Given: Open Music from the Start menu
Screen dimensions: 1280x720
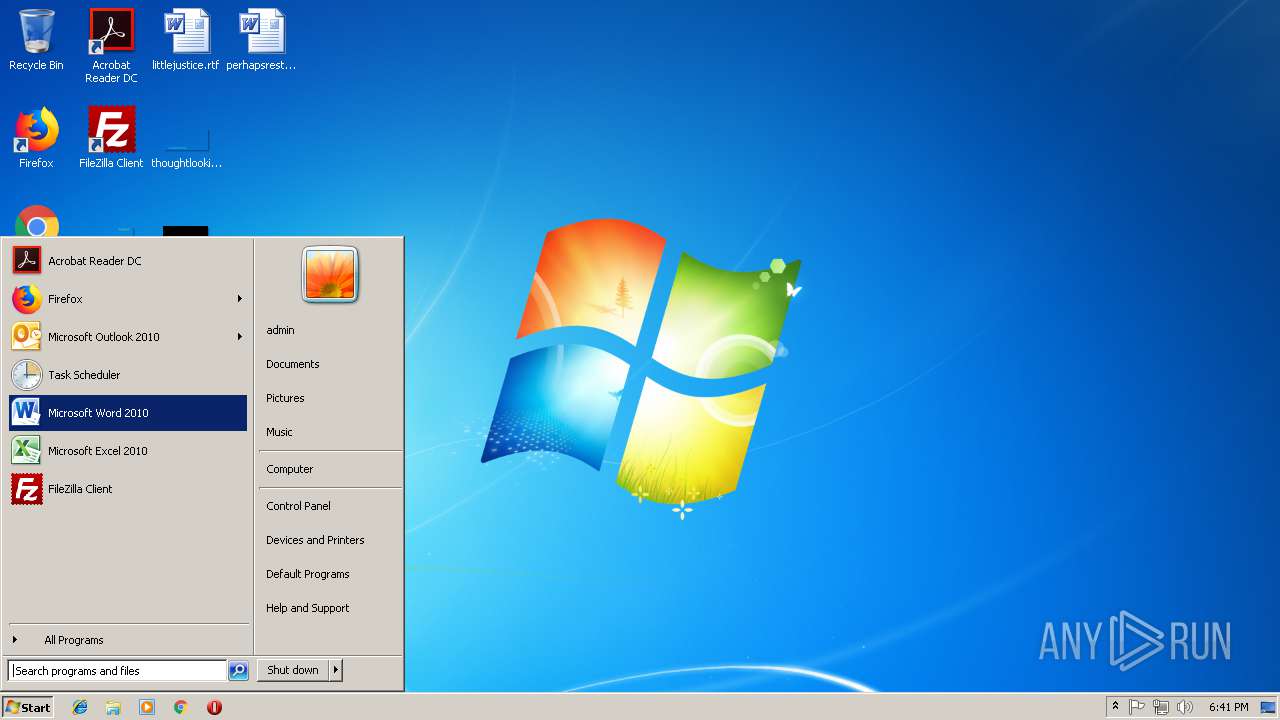Looking at the screenshot, I should click(x=330, y=432).
